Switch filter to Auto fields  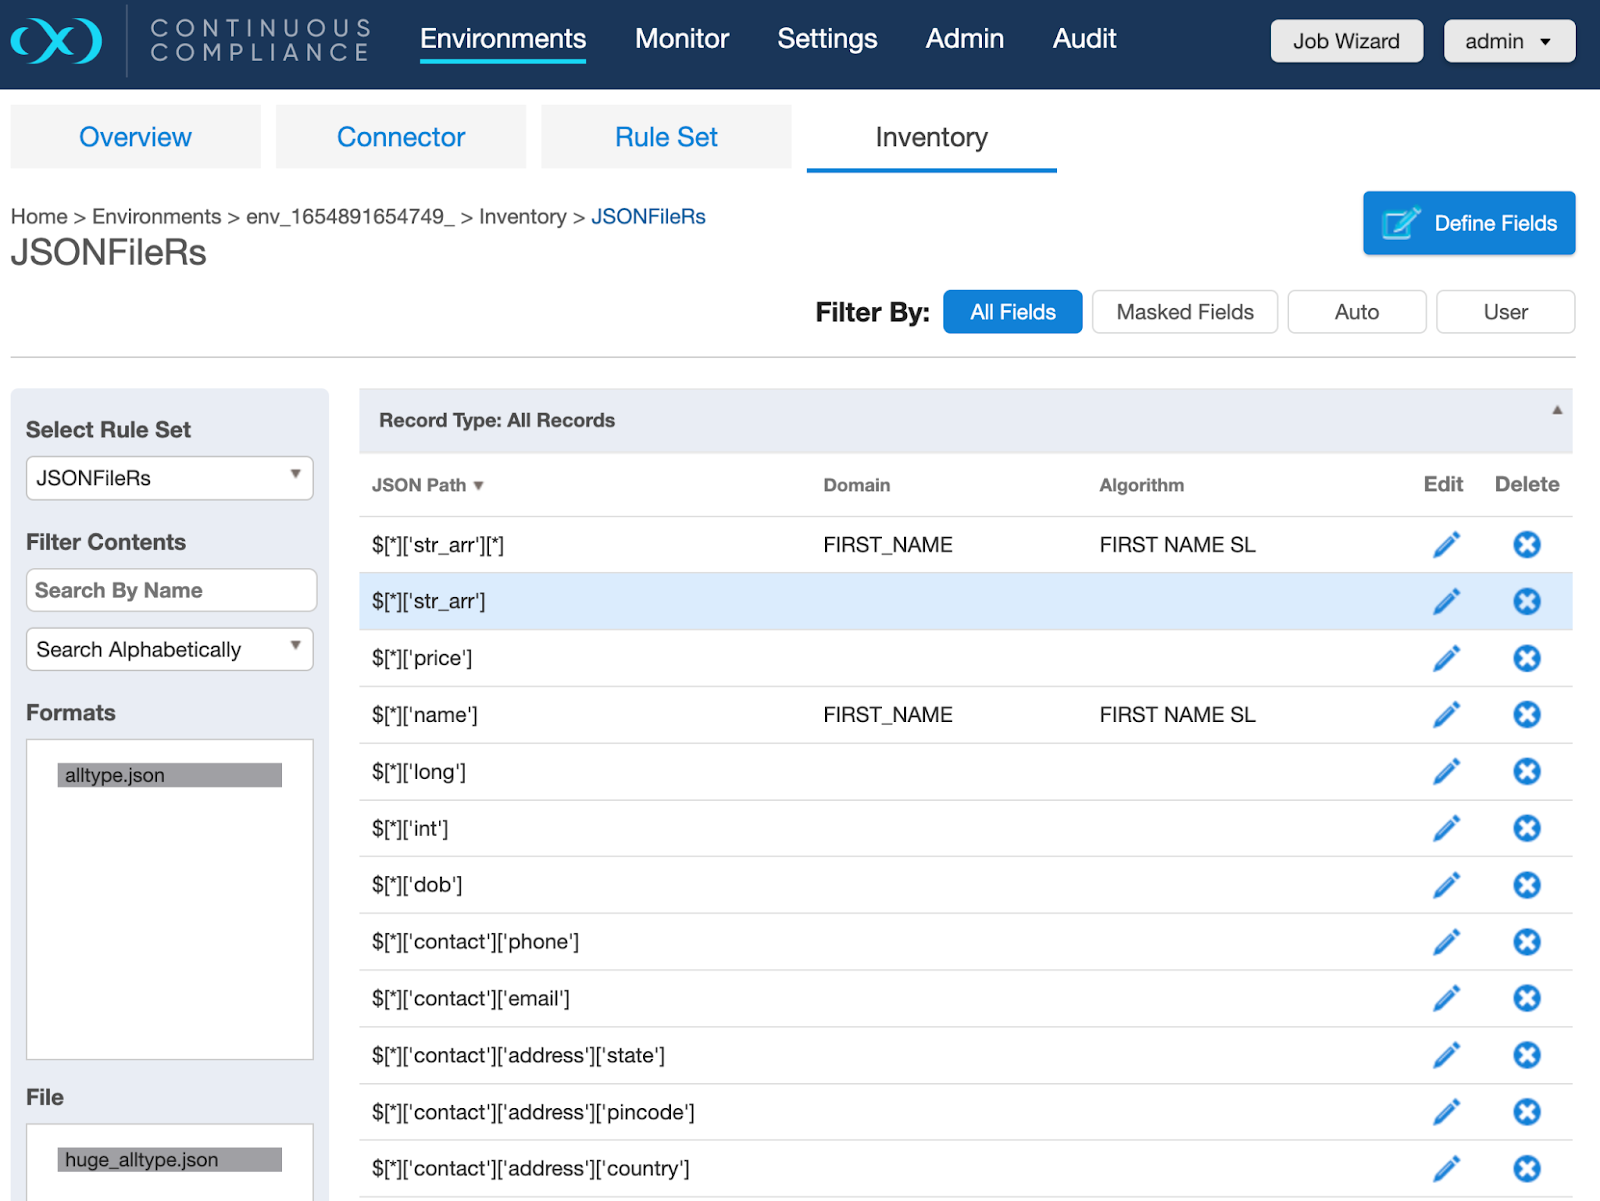(x=1356, y=312)
